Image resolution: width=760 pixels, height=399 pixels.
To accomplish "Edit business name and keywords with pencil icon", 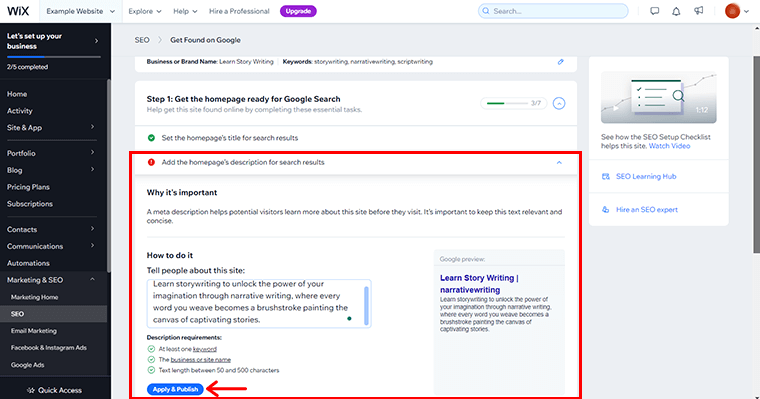I will tap(561, 62).
